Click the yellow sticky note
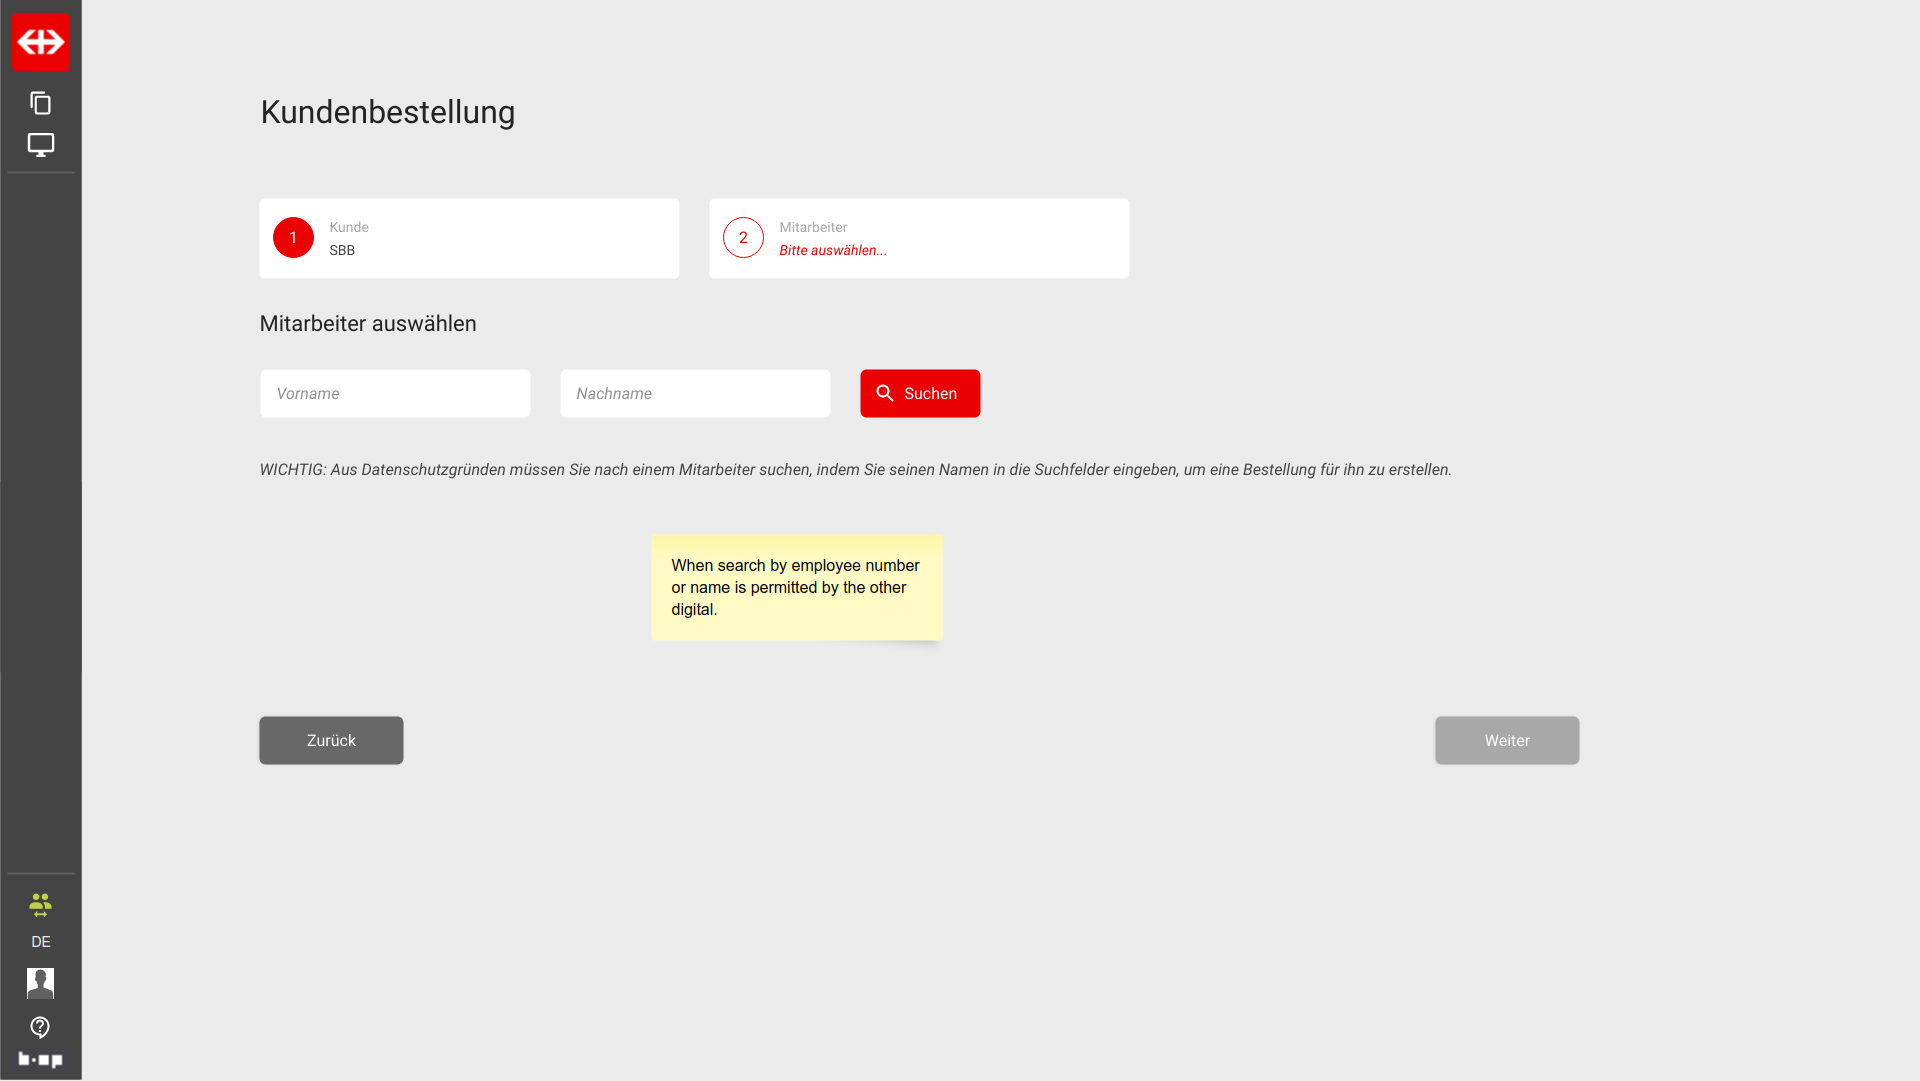The width and height of the screenshot is (1920, 1081). pos(797,587)
